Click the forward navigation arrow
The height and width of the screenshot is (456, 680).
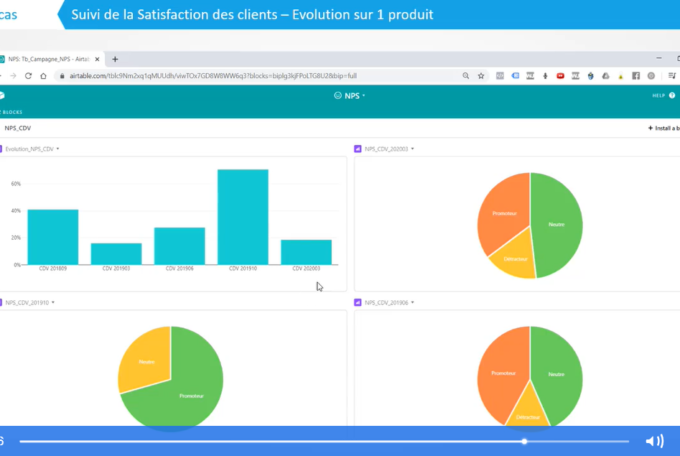coord(13,76)
